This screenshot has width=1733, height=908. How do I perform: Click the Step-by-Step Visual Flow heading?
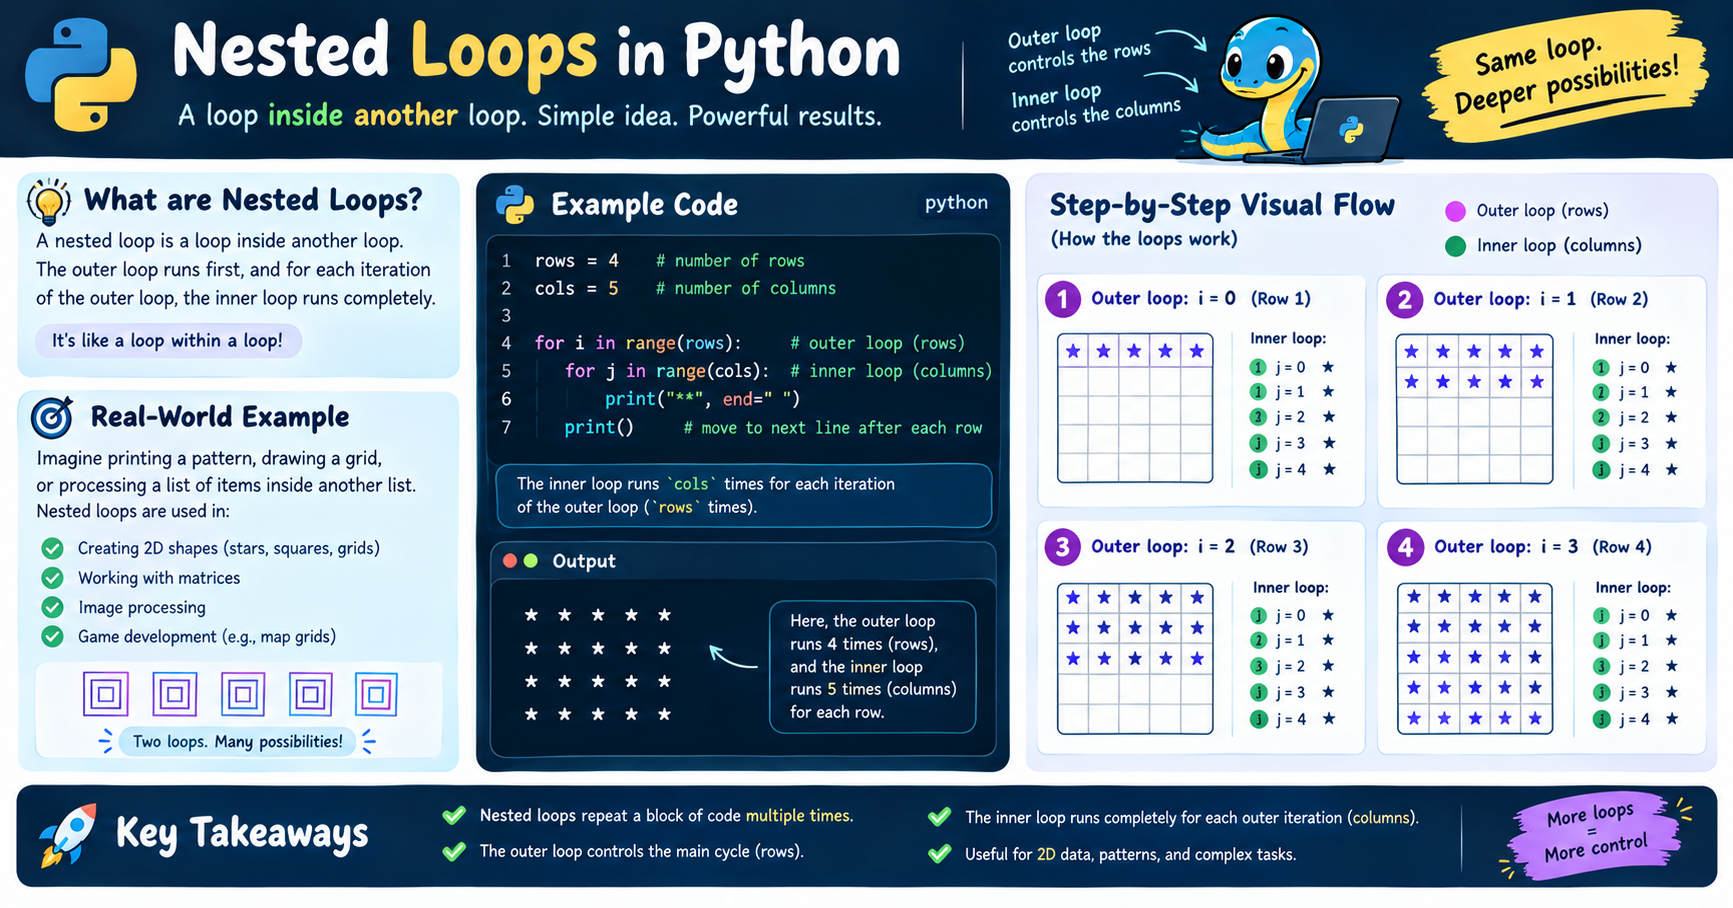[x=1222, y=205]
